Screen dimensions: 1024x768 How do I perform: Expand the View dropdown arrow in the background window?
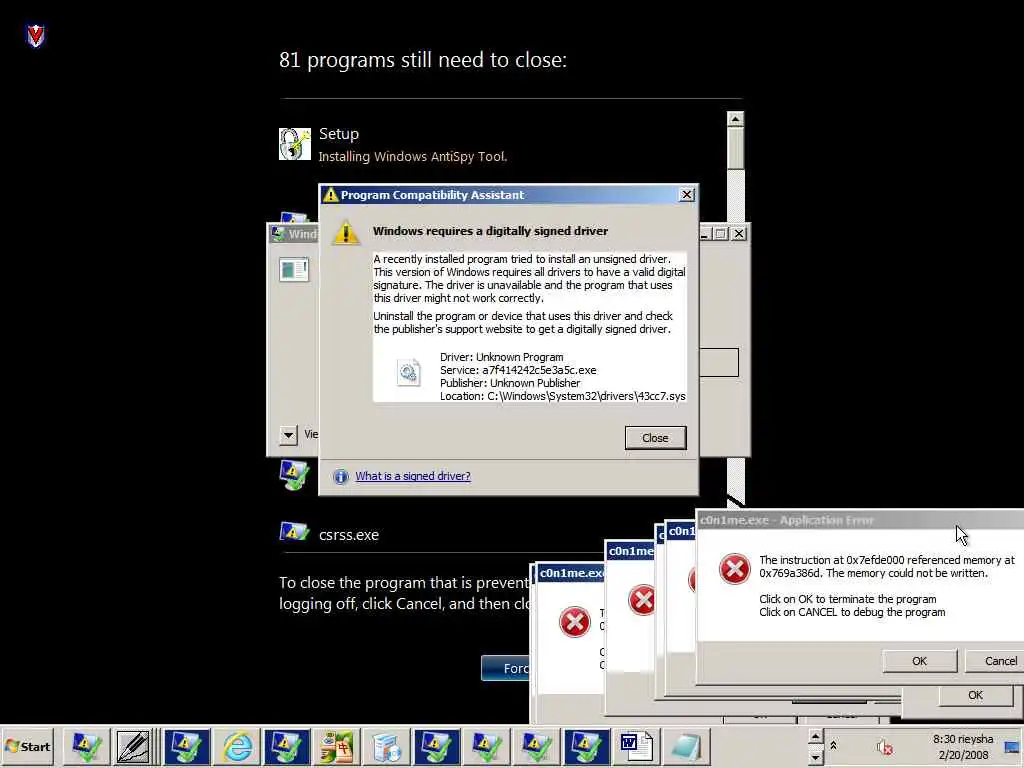(x=288, y=435)
